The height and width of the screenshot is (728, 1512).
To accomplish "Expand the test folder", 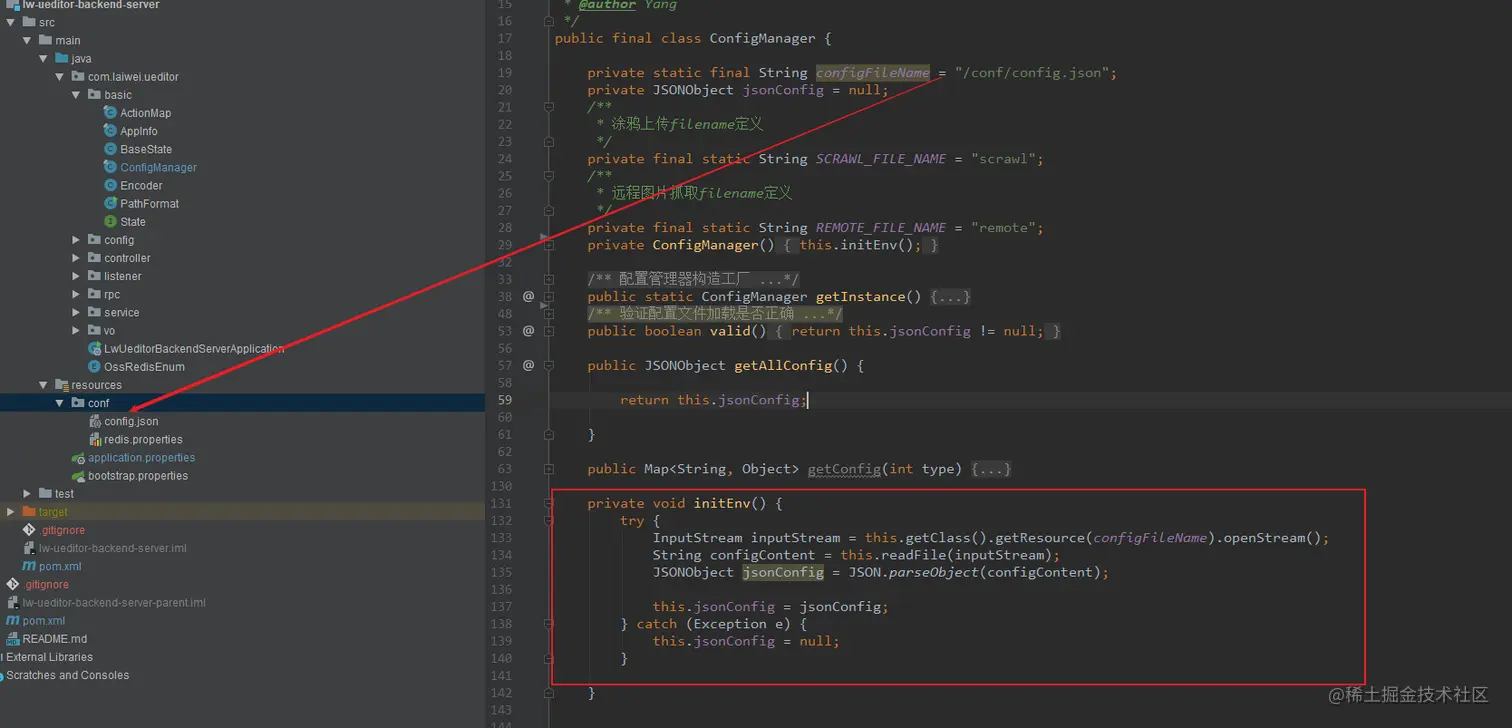I will 27,494.
